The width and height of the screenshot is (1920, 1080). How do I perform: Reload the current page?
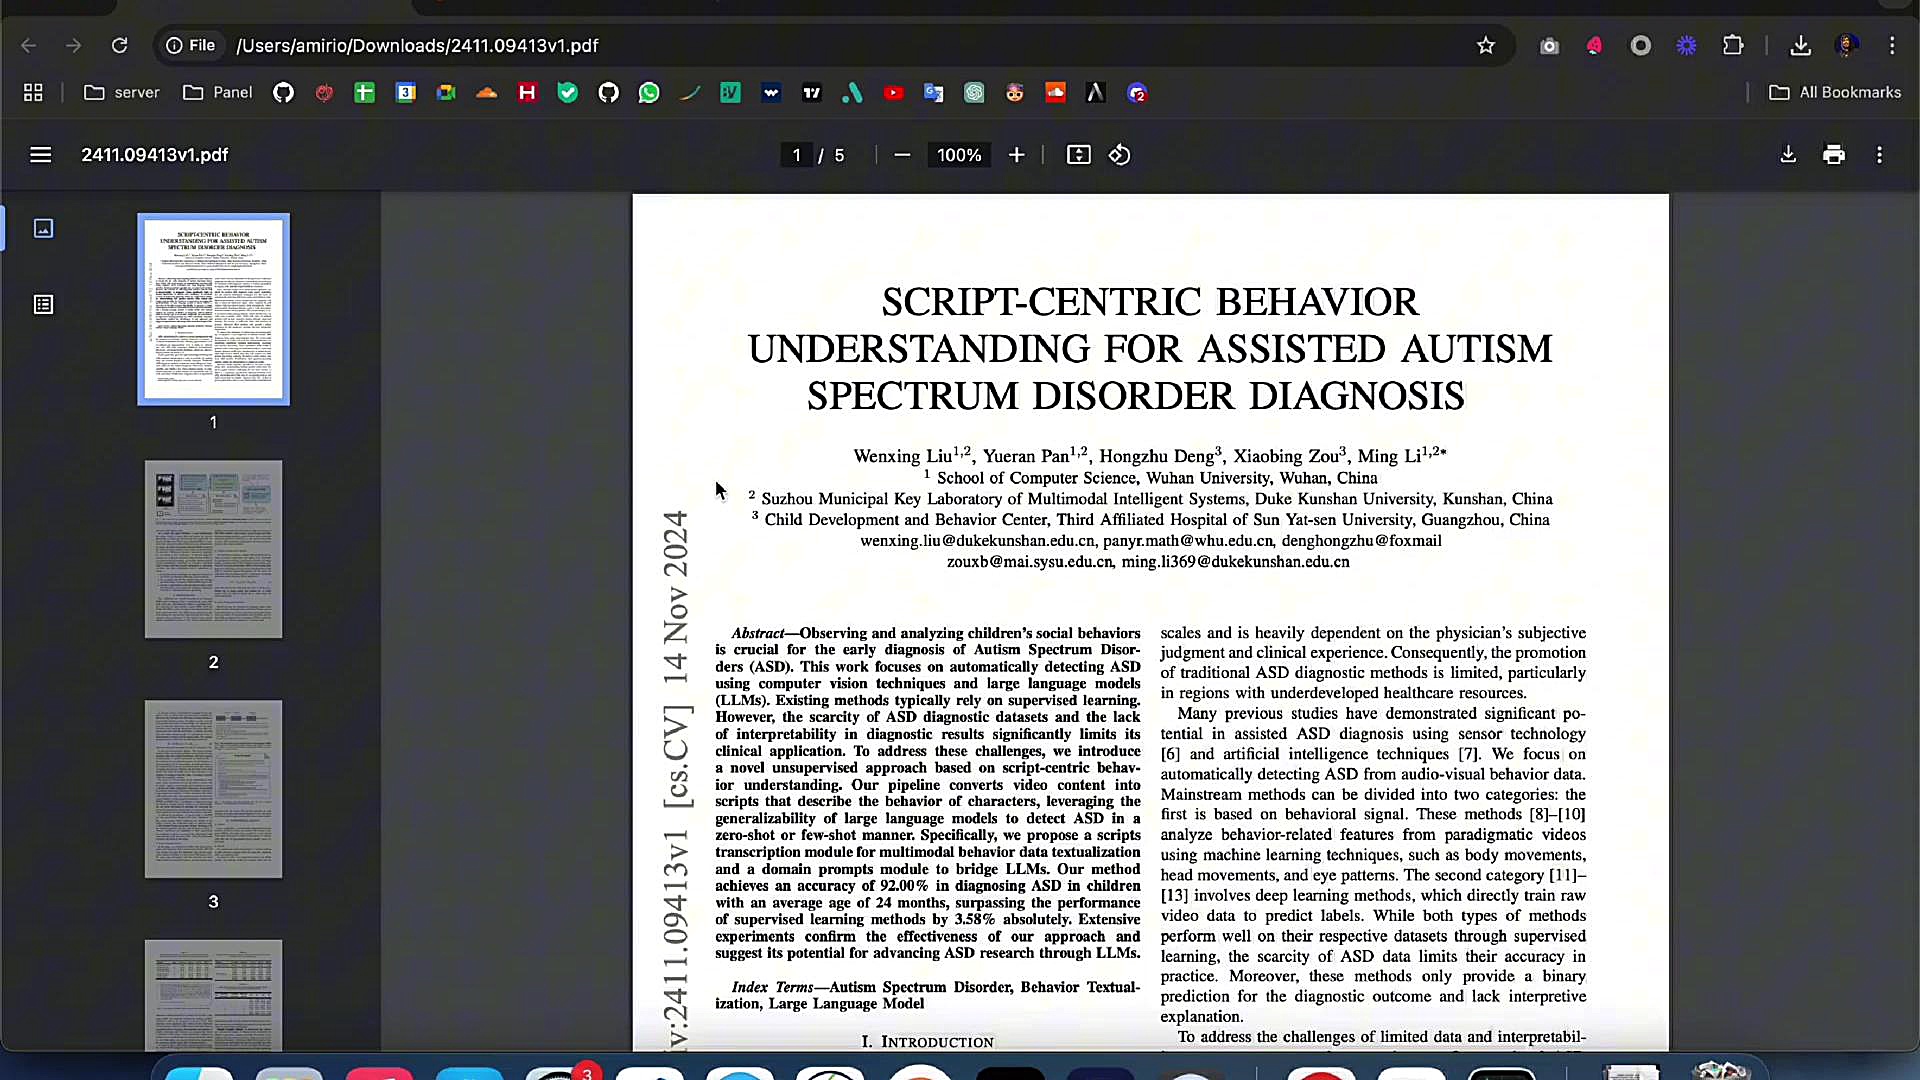point(119,46)
